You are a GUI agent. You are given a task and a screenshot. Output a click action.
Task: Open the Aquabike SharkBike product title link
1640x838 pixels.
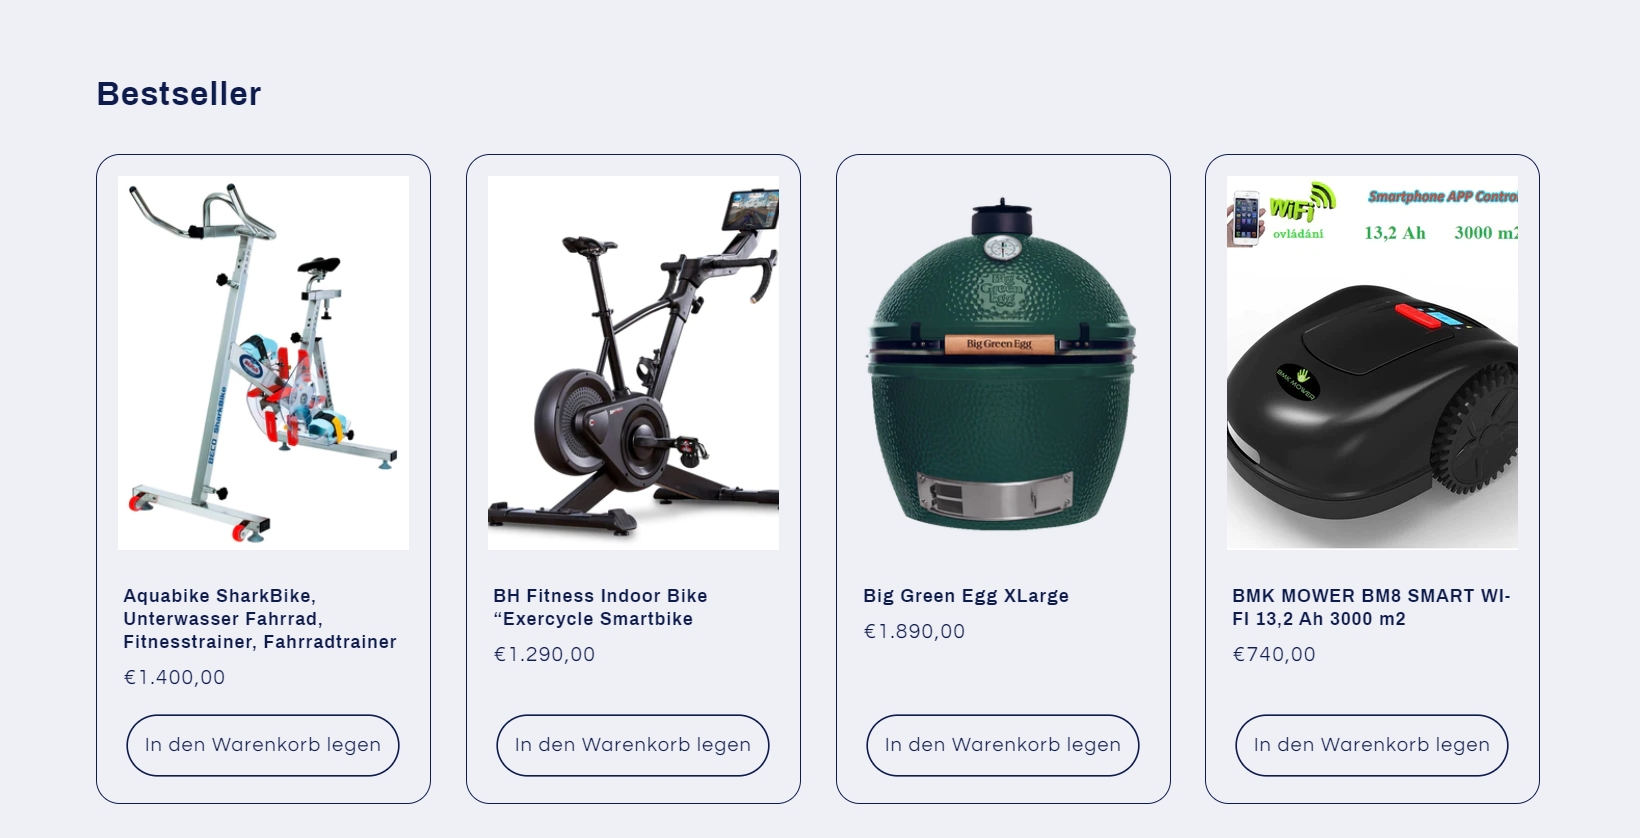click(x=260, y=619)
